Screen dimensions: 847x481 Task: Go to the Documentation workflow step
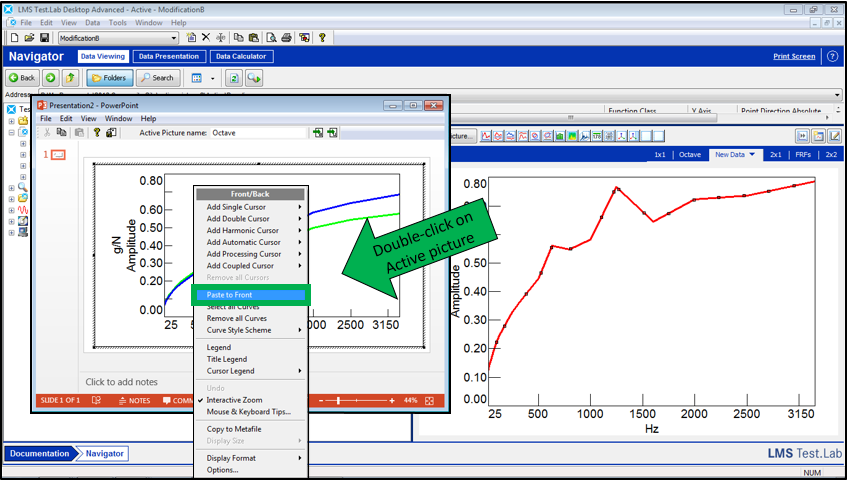pyautogui.click(x=39, y=453)
